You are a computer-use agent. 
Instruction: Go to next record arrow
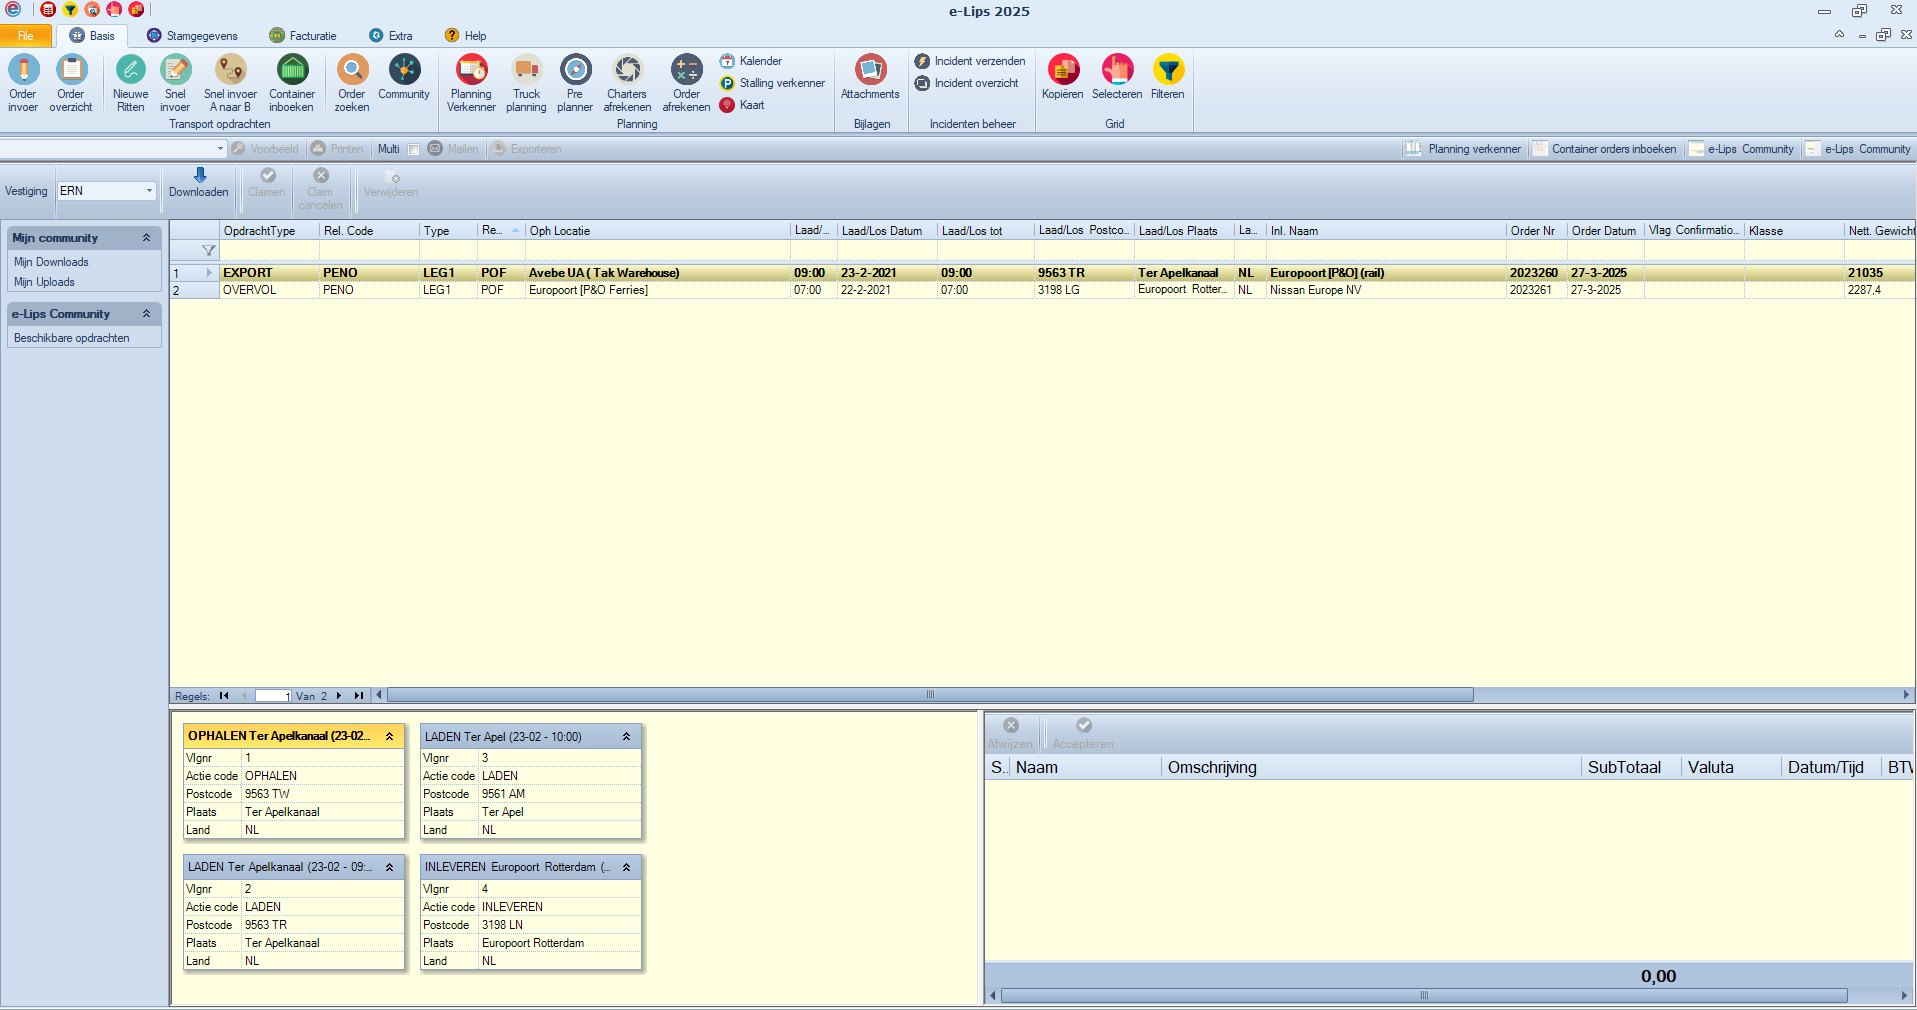(x=339, y=696)
